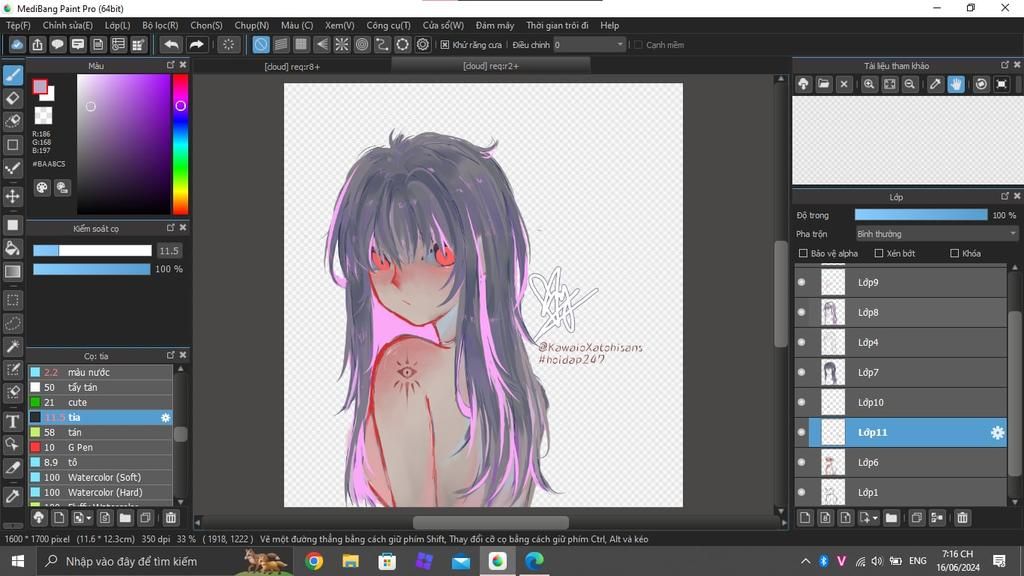Open Chỉnh sửa(E) menu

click(68, 25)
